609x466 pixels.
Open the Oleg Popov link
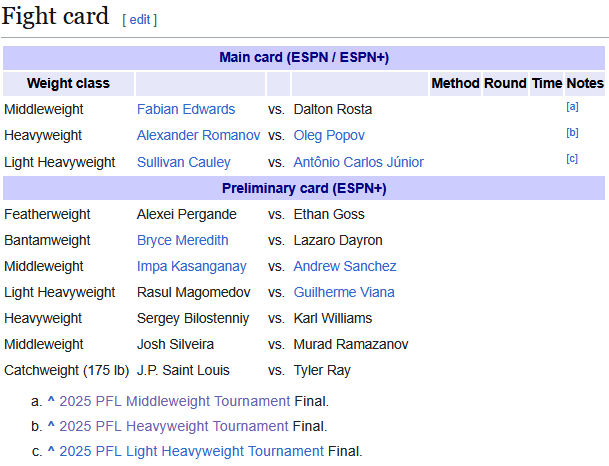(x=329, y=136)
